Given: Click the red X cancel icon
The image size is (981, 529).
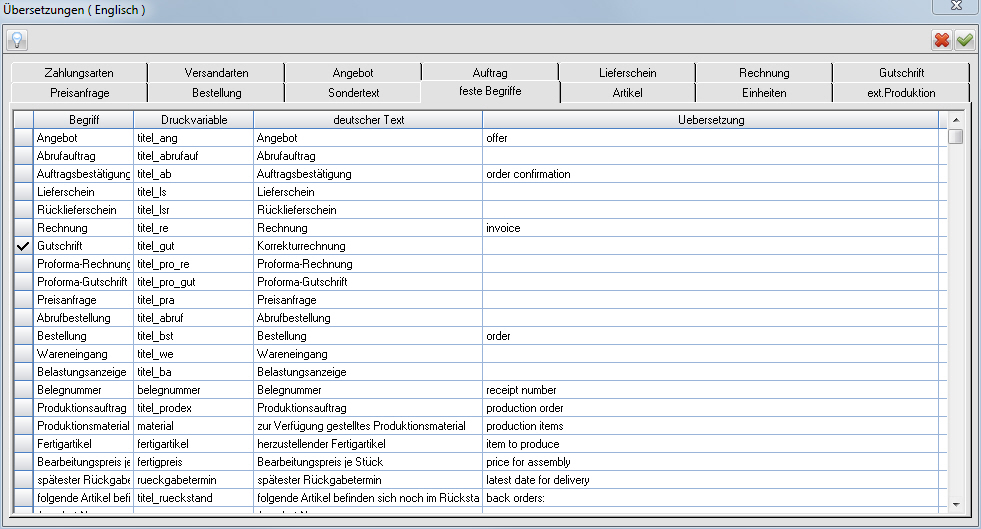Looking at the screenshot, I should pyautogui.click(x=942, y=41).
